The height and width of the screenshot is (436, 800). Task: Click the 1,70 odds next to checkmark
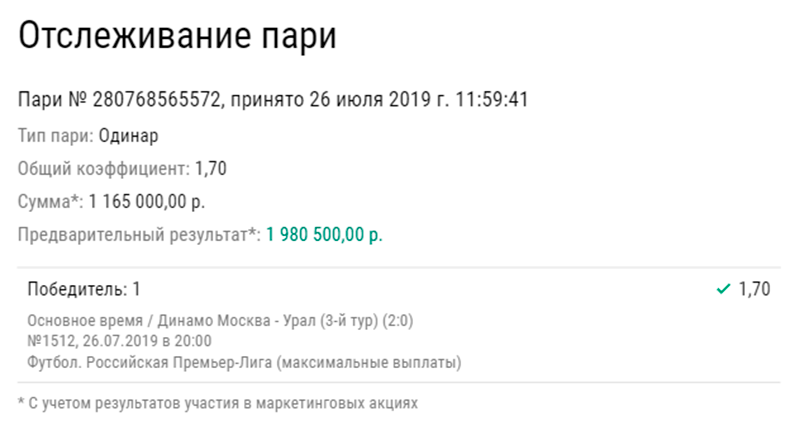point(754,290)
